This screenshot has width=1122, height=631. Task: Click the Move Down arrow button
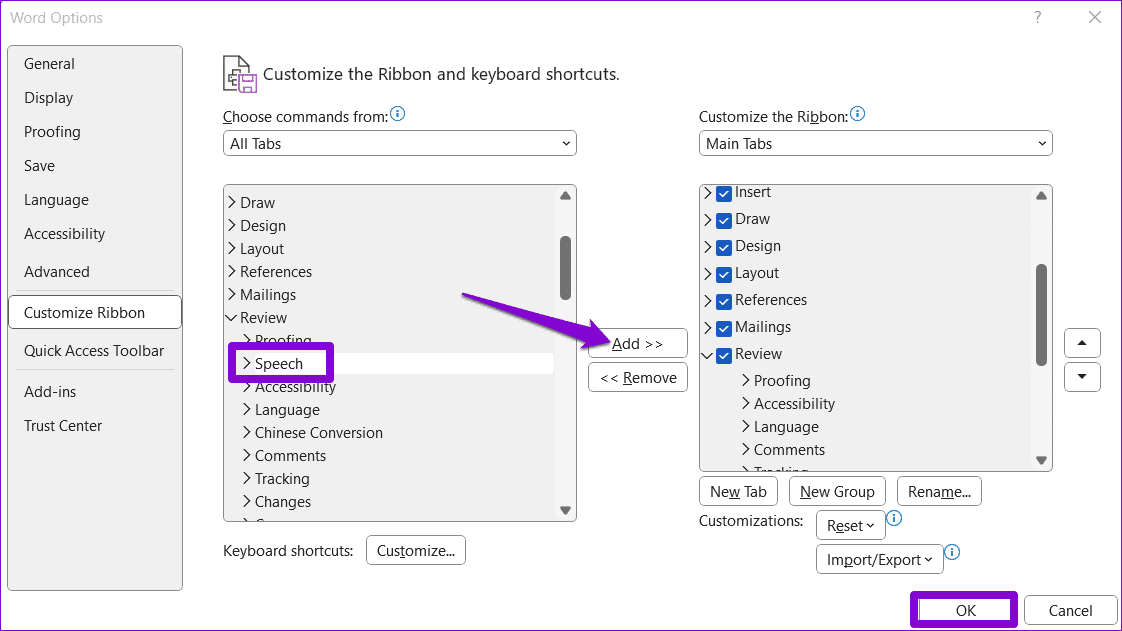(x=1082, y=377)
